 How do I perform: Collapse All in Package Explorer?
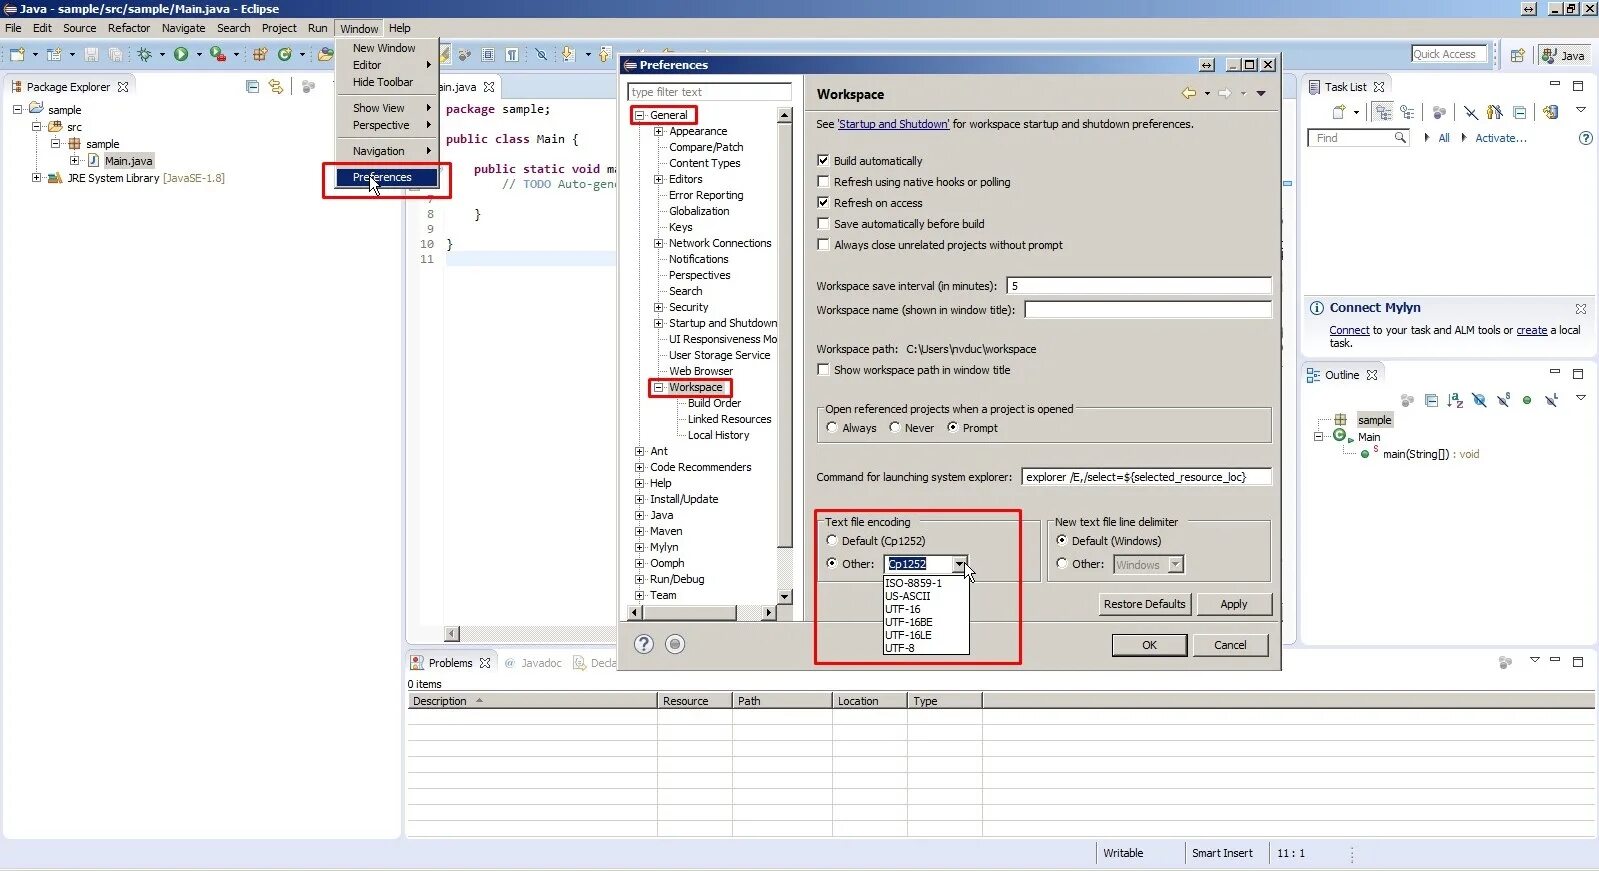point(252,87)
